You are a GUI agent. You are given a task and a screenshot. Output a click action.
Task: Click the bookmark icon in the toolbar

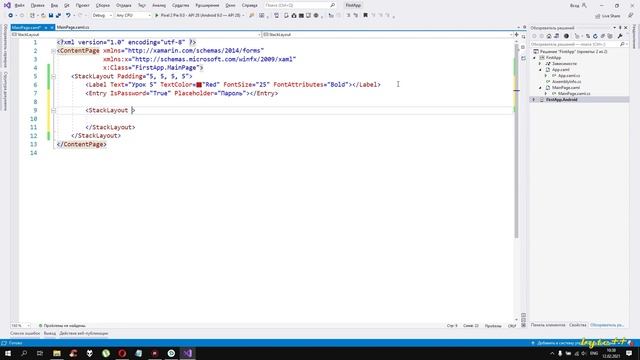pos(365,15)
